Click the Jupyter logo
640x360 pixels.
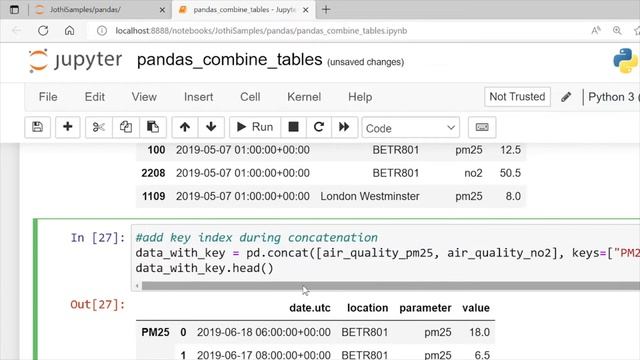click(75, 60)
